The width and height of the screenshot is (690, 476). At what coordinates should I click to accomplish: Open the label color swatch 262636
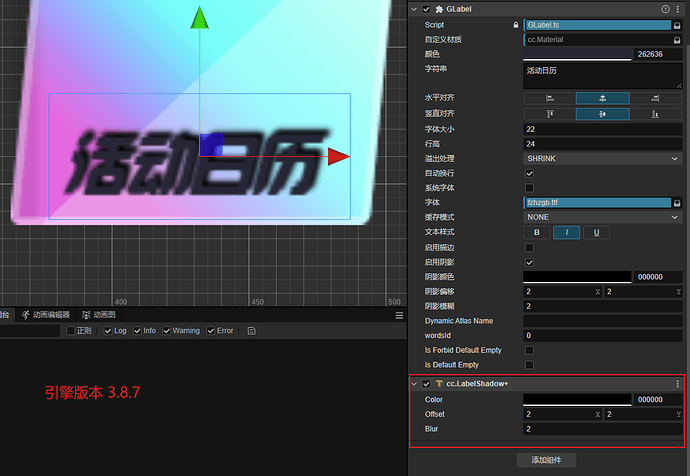(577, 54)
